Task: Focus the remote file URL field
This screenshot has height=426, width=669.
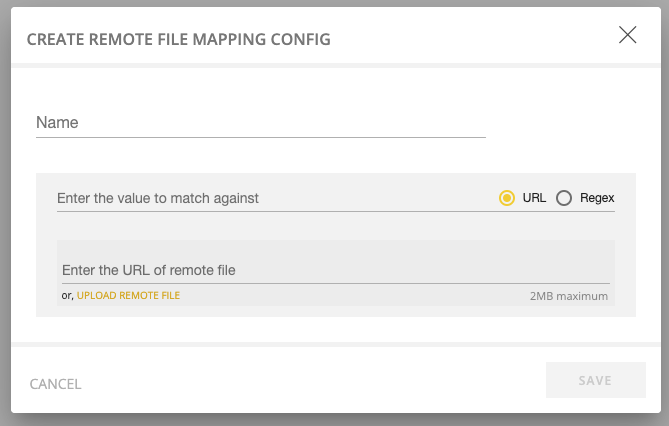Action: pos(336,270)
